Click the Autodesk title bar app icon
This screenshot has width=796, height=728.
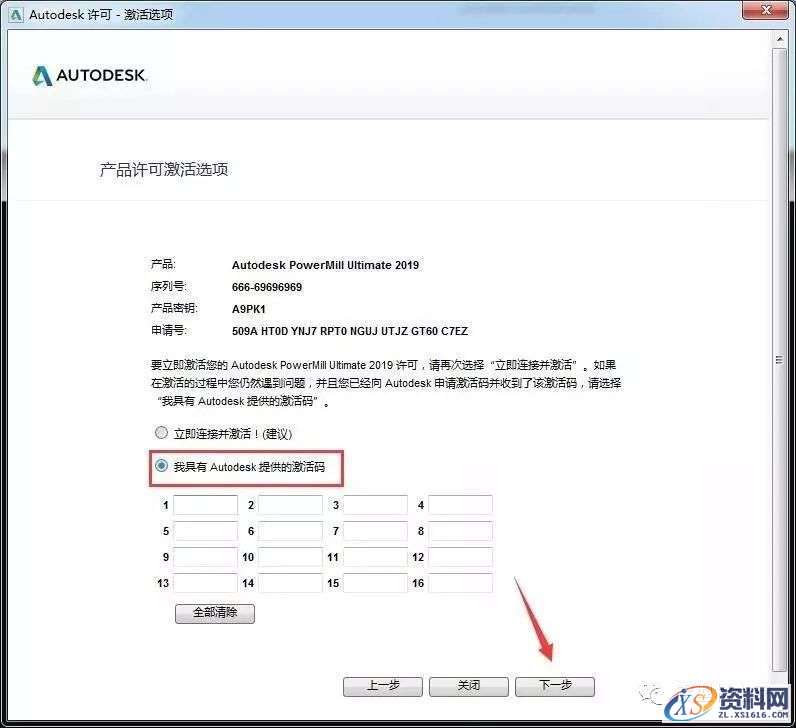point(16,15)
